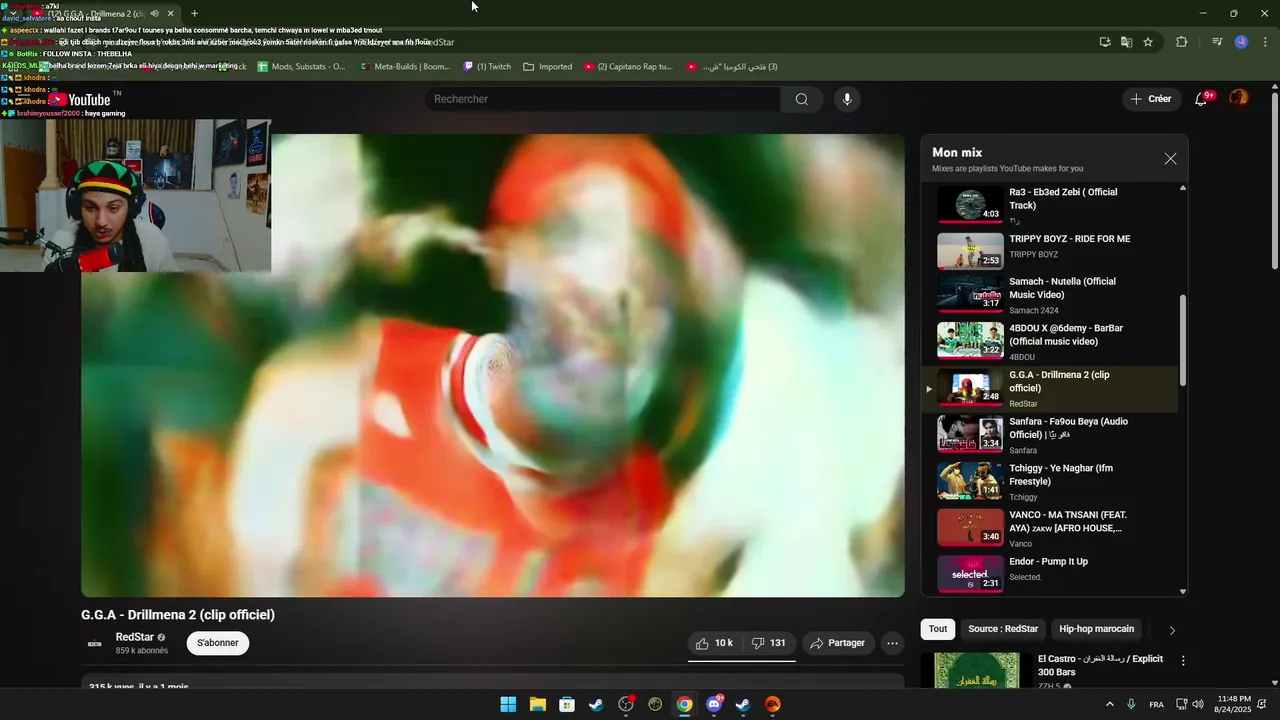
Task: Open Chrome media controls icon
Action: point(1217,42)
